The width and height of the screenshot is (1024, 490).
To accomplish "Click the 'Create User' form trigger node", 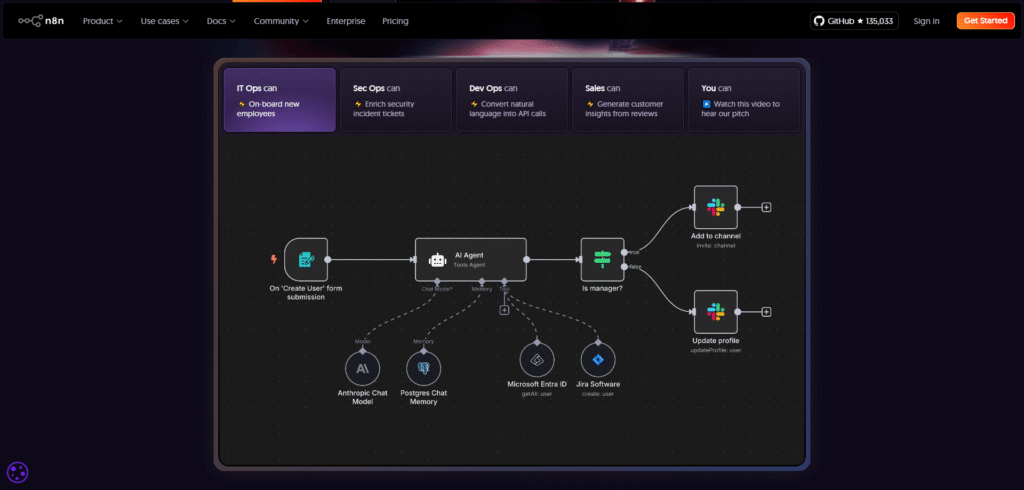I will click(x=306, y=259).
